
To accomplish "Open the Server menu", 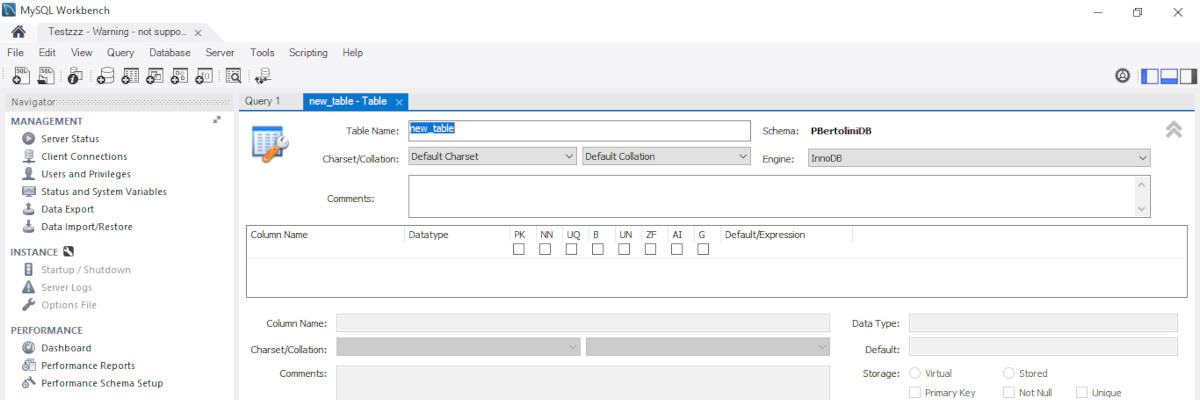I will [x=220, y=52].
